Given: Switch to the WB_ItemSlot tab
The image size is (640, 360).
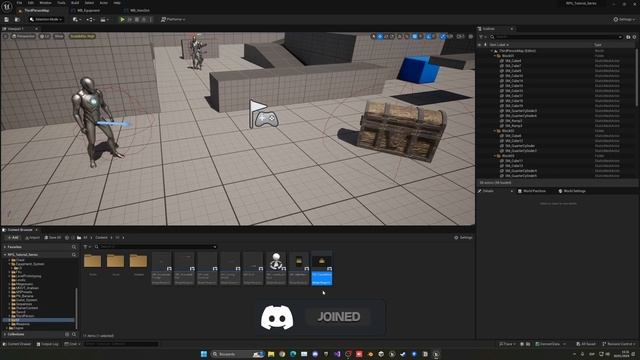Looking at the screenshot, I should pyautogui.click(x=140, y=10).
